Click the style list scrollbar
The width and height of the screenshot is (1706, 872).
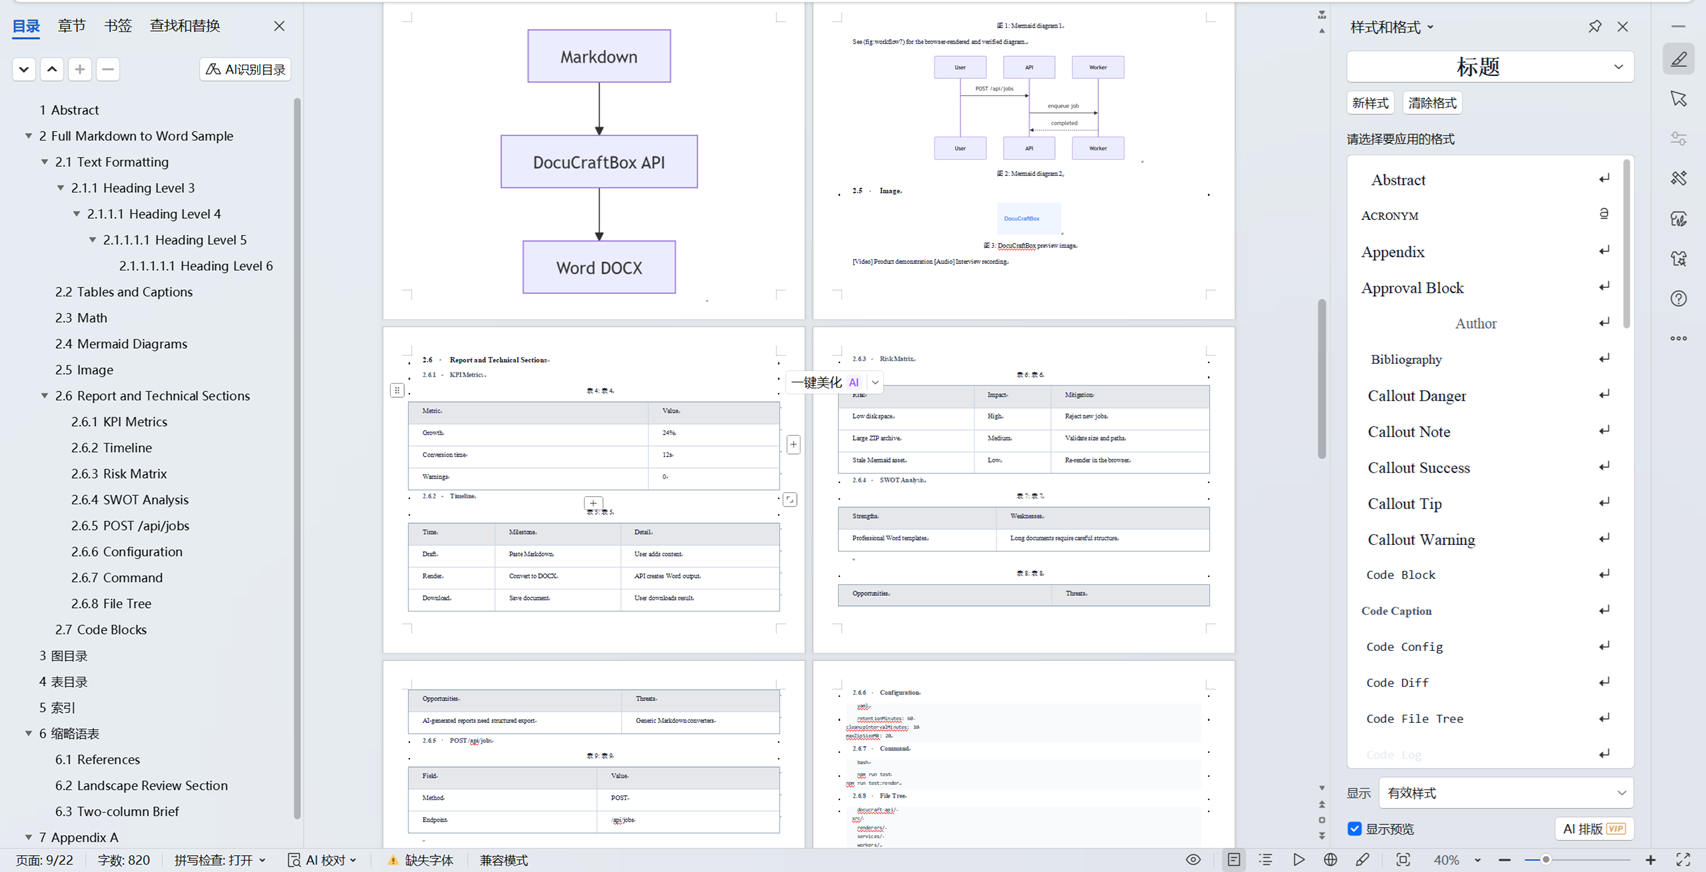(1627, 243)
